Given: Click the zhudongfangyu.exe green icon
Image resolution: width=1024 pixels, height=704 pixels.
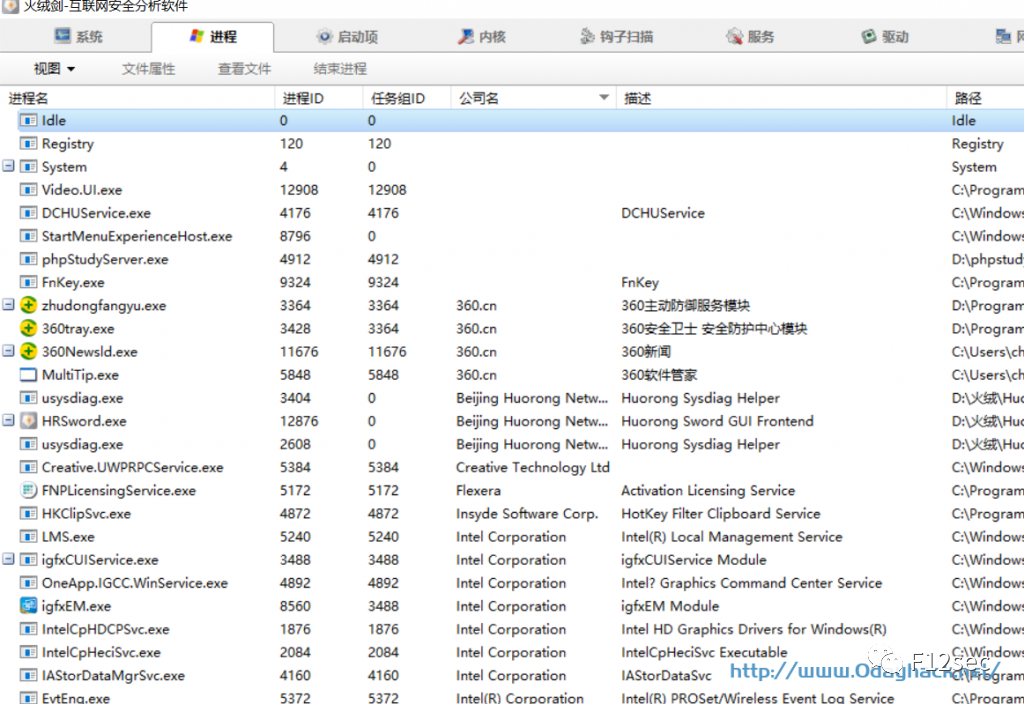Looking at the screenshot, I should (x=28, y=305).
